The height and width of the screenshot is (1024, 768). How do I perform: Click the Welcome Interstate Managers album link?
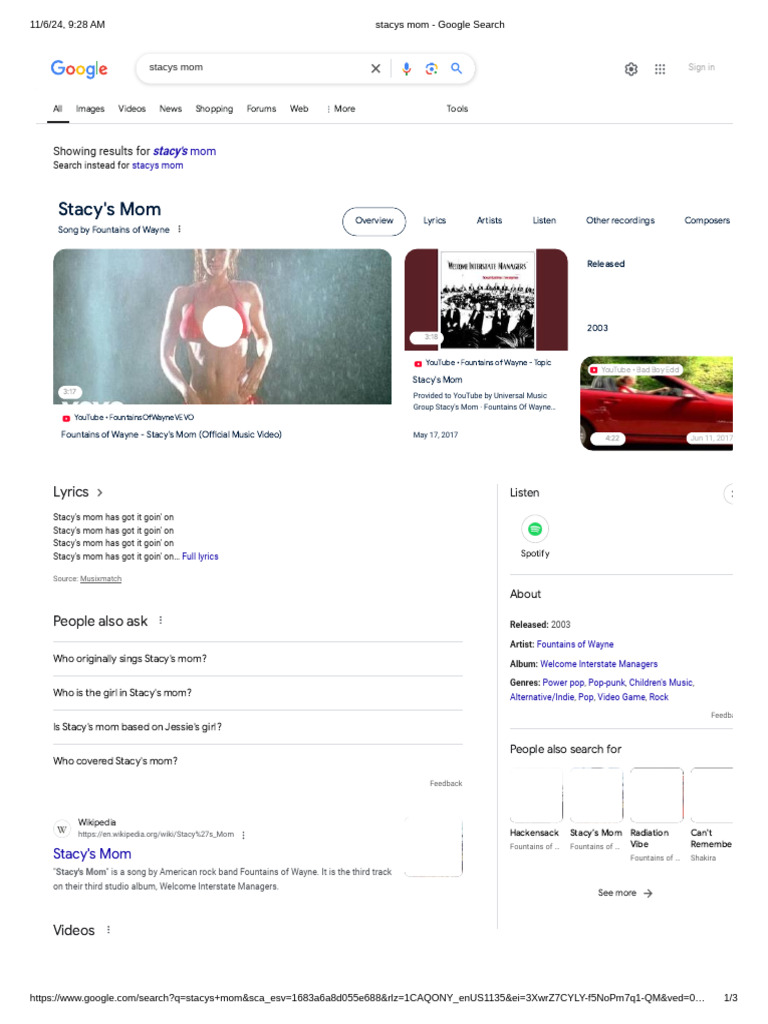point(599,664)
